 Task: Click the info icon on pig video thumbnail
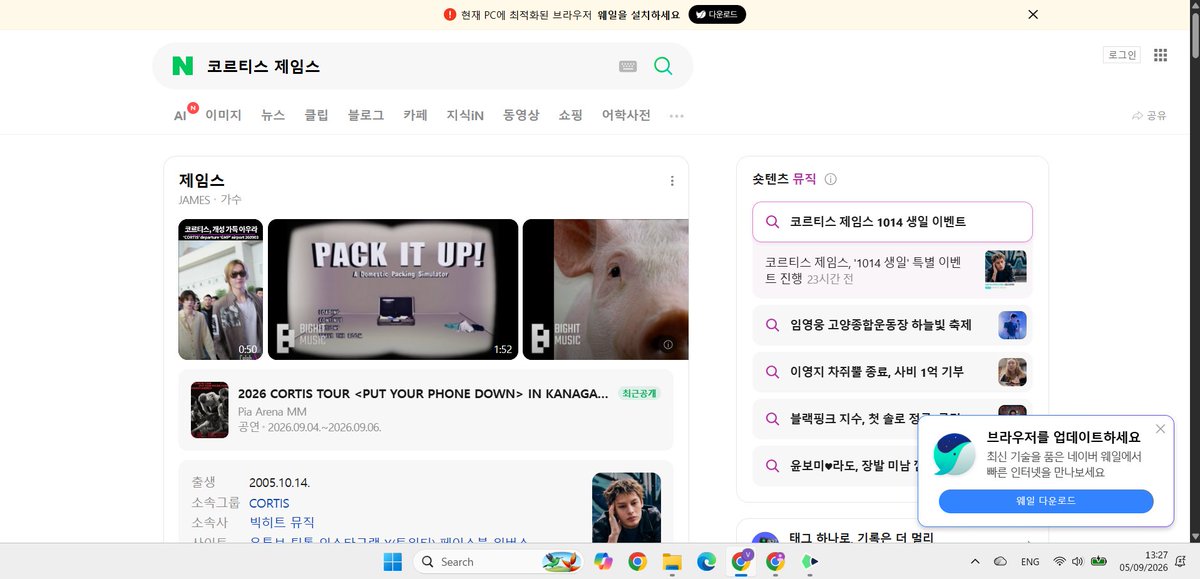(x=668, y=344)
